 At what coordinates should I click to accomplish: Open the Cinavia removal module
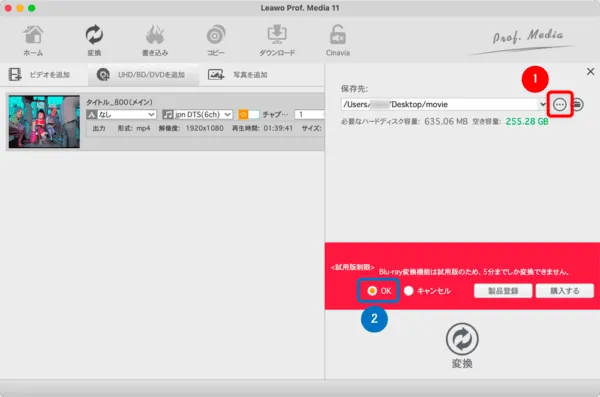[x=338, y=40]
